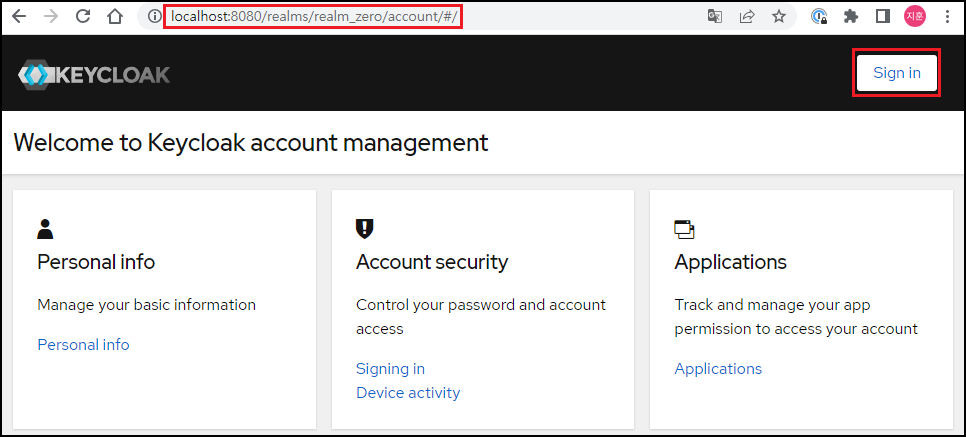Open the extensions puzzle piece icon
Screen dimensions: 966x437
(x=851, y=17)
